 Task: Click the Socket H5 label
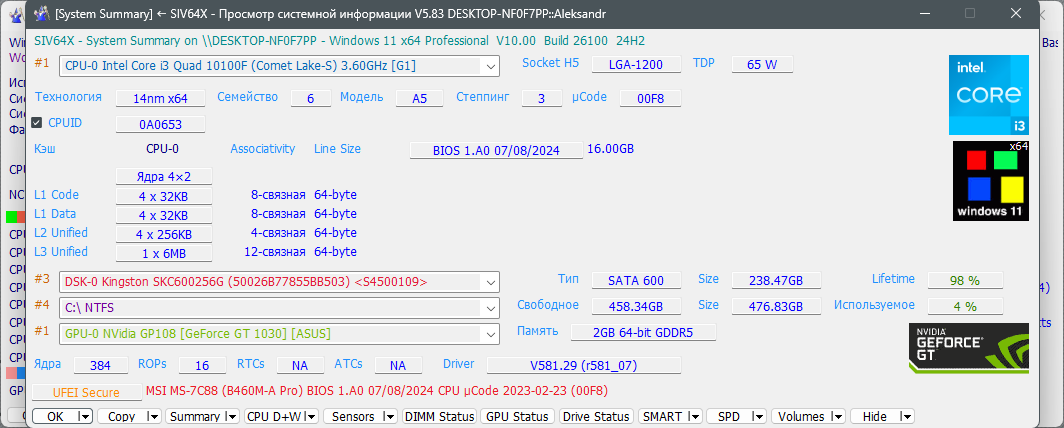(550, 63)
